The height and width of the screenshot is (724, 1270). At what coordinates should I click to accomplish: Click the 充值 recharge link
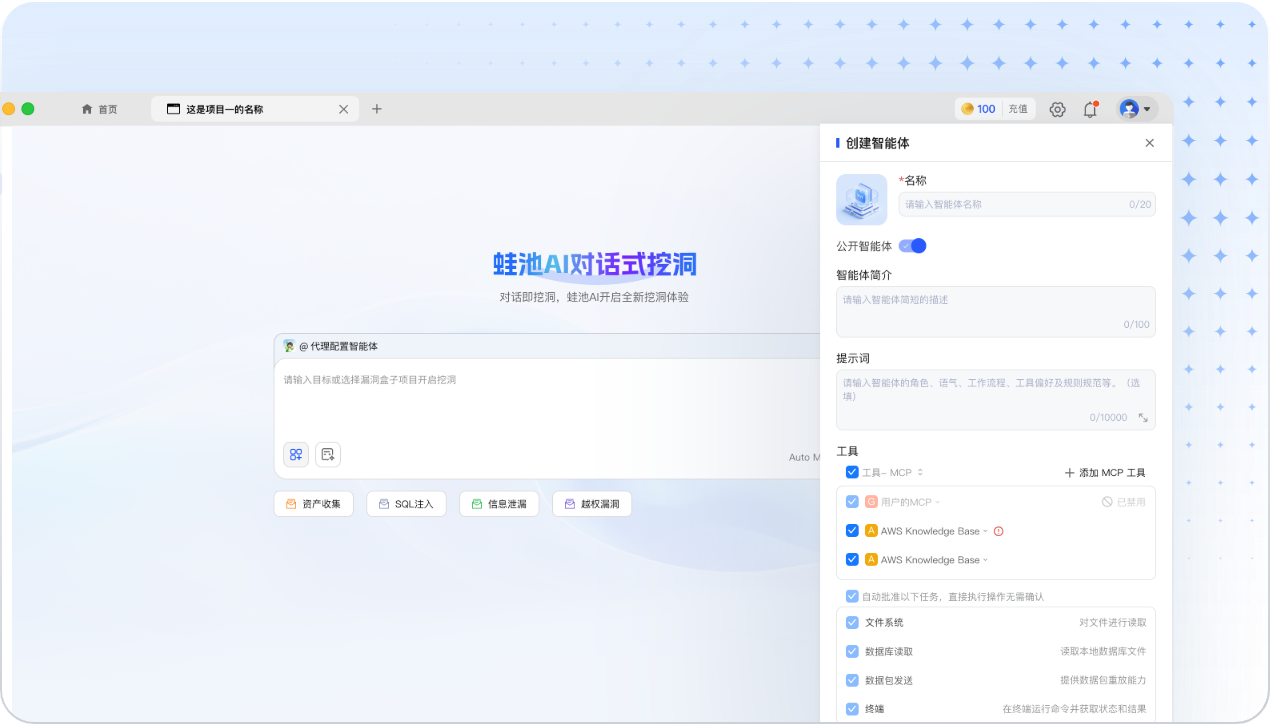pos(1018,109)
